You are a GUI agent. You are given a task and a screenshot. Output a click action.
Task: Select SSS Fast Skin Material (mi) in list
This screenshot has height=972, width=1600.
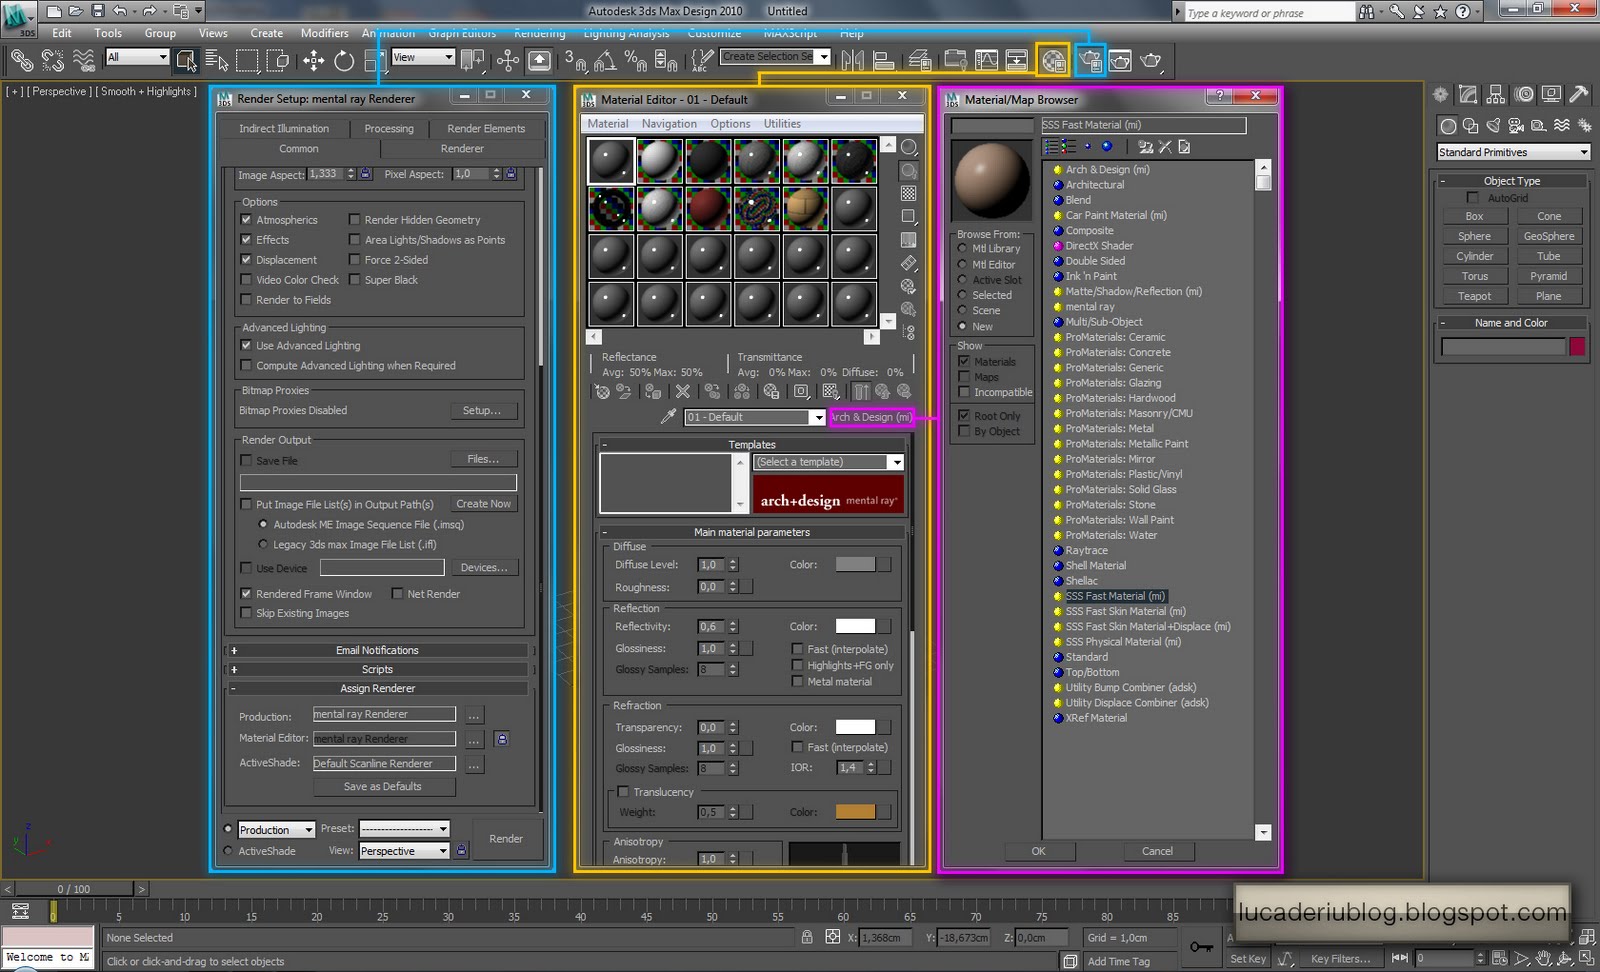click(1125, 611)
